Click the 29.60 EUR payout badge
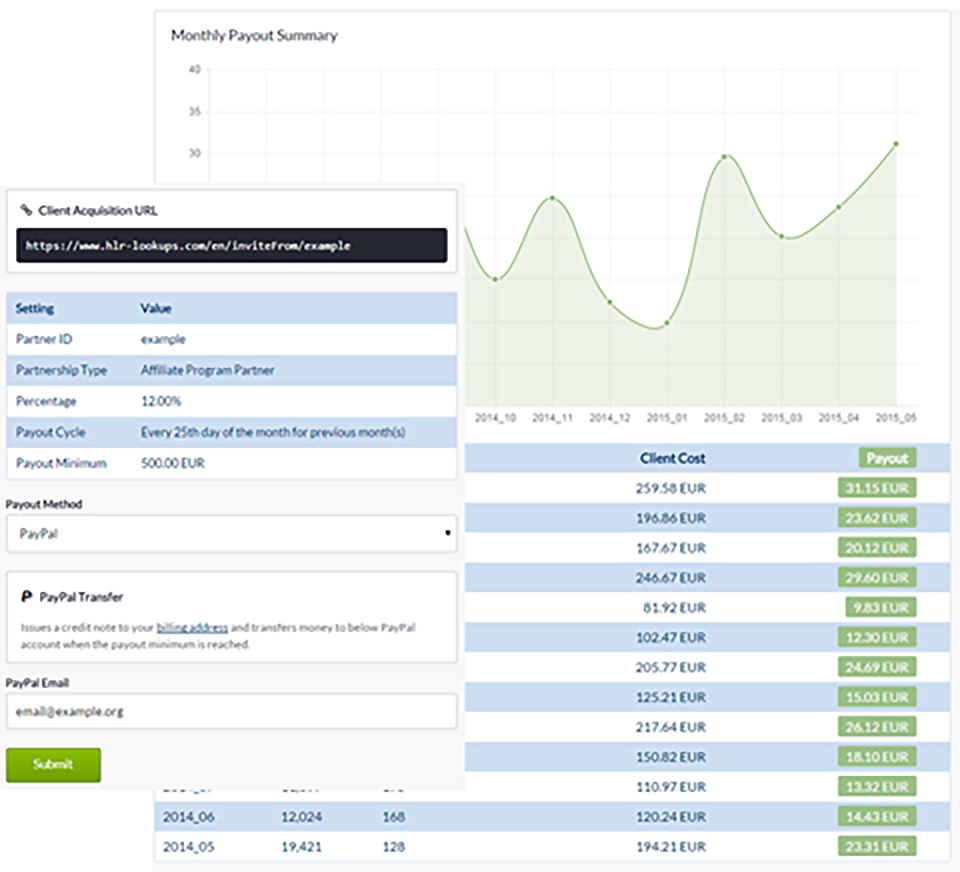Screen dimensions: 960x872 coord(877,577)
